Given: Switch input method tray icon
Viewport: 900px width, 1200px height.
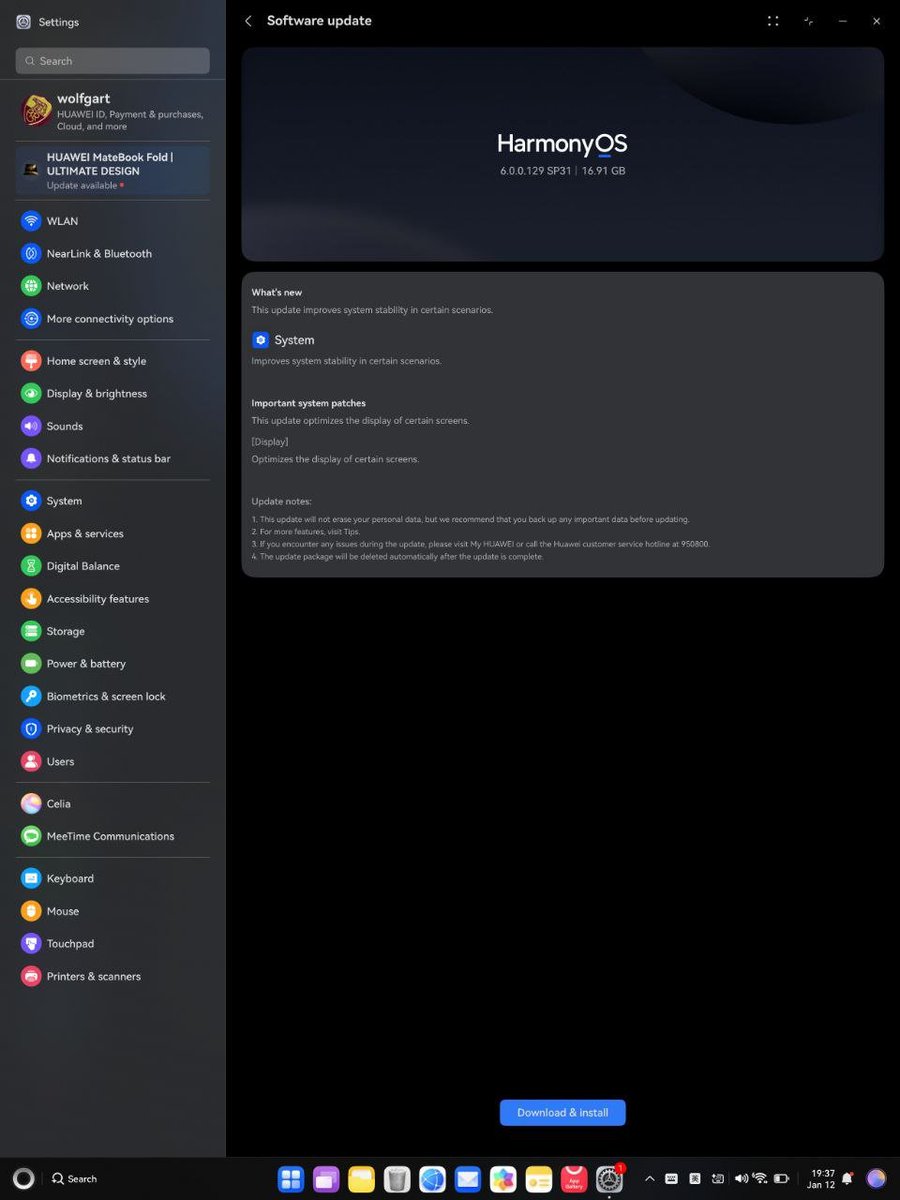Looking at the screenshot, I should pos(695,1179).
